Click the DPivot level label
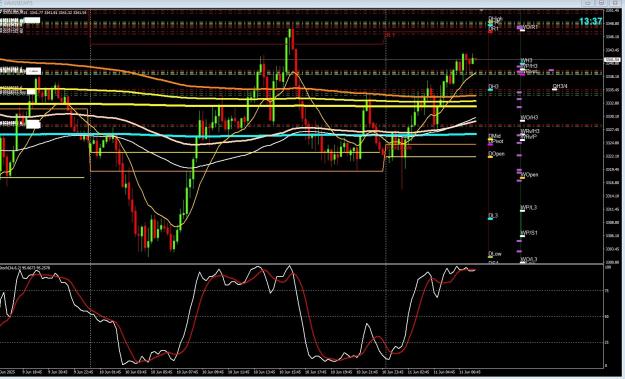The image size is (625, 379). (x=496, y=141)
